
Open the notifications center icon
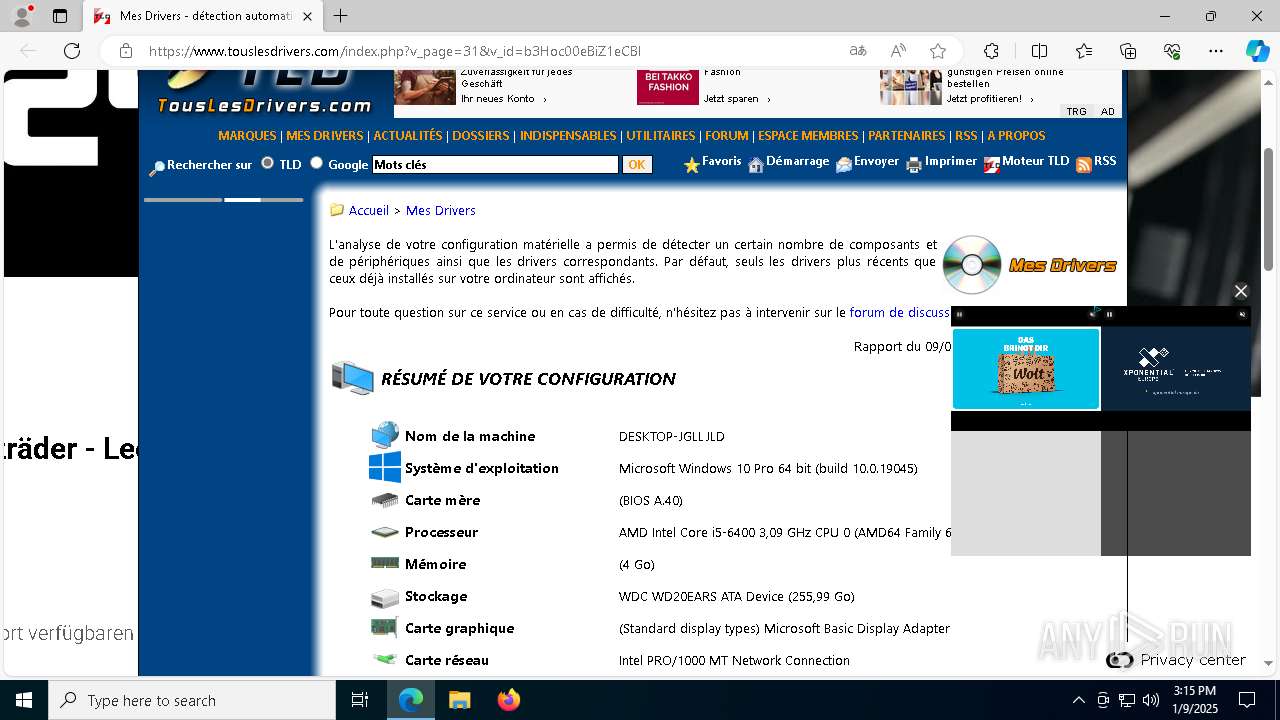tap(1248, 700)
